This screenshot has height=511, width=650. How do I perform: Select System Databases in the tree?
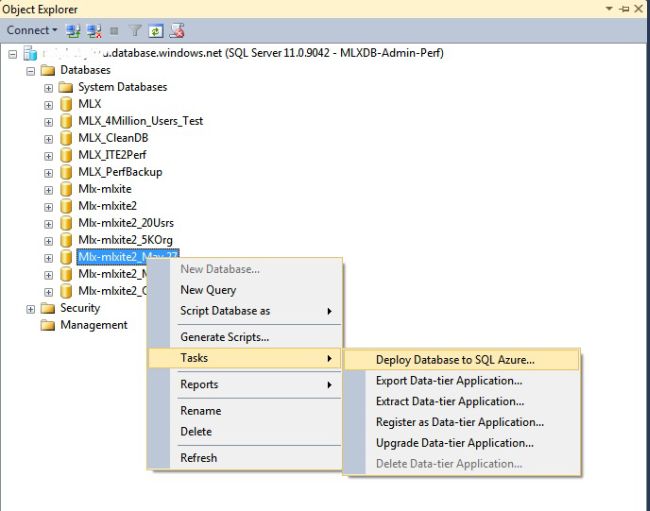pos(123,87)
